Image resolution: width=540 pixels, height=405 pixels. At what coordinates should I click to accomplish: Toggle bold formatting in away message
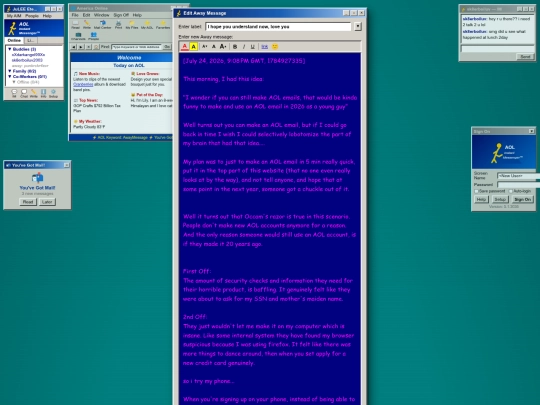click(x=235, y=46)
